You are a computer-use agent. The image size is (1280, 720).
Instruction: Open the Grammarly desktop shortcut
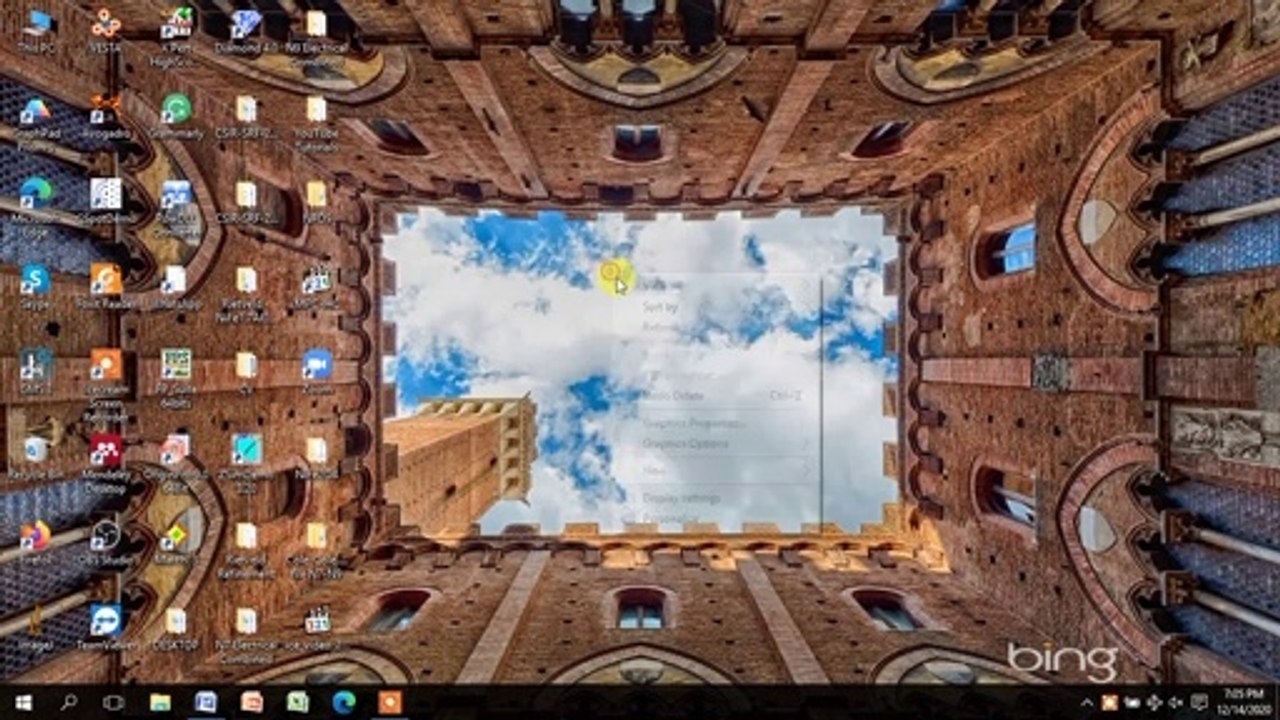coord(176,116)
